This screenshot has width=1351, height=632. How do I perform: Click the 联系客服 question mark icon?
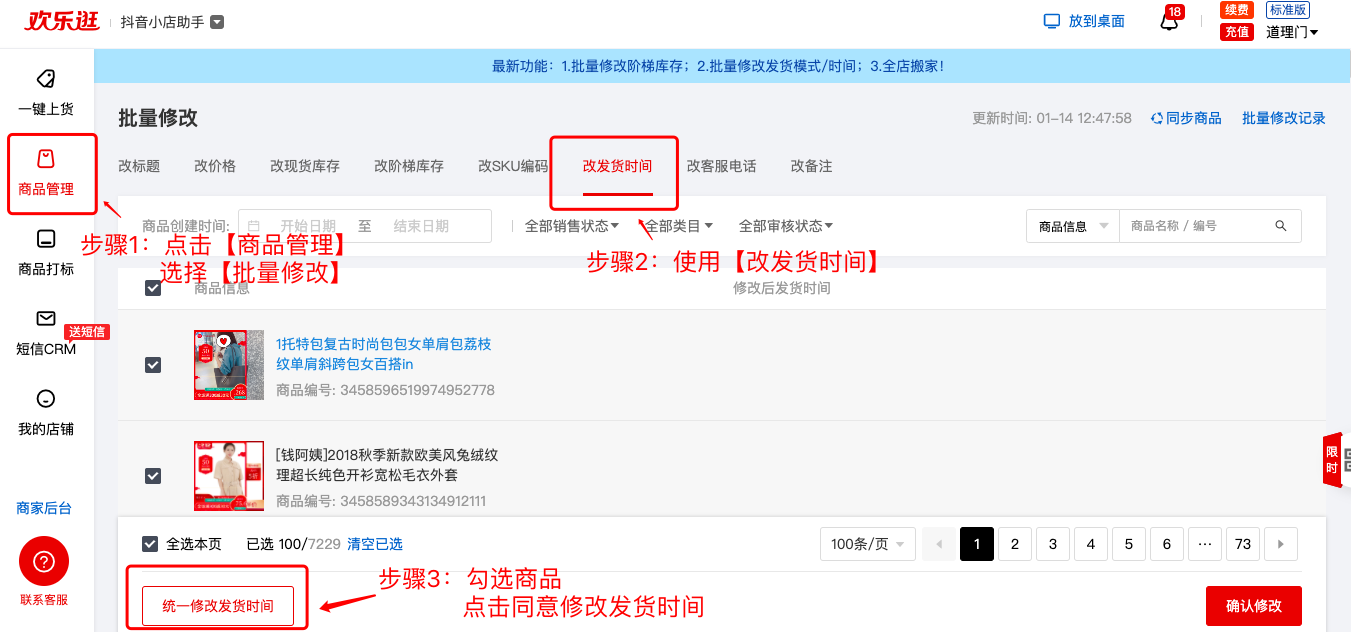(44, 562)
